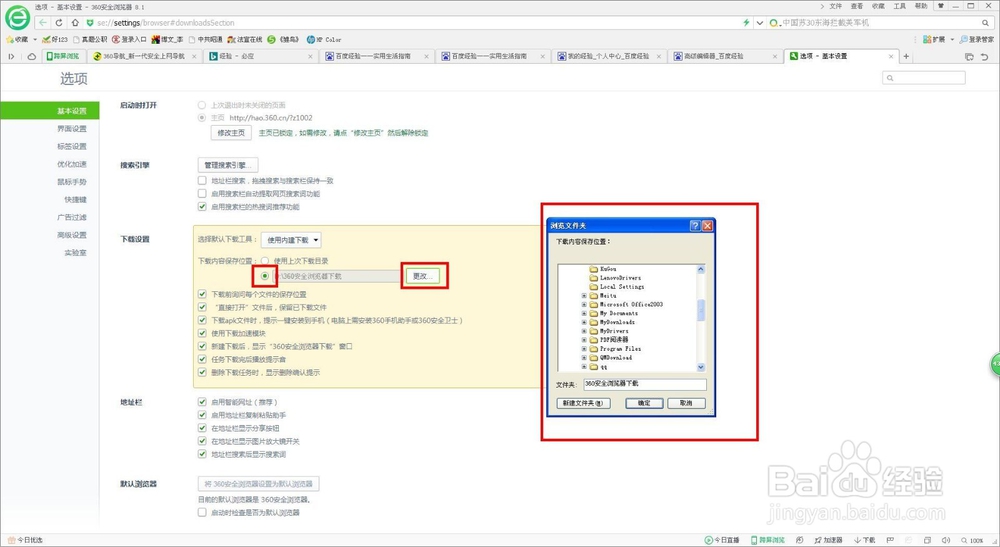Confirm folder dialog with 确定
1000x547 pixels.
[644, 404]
